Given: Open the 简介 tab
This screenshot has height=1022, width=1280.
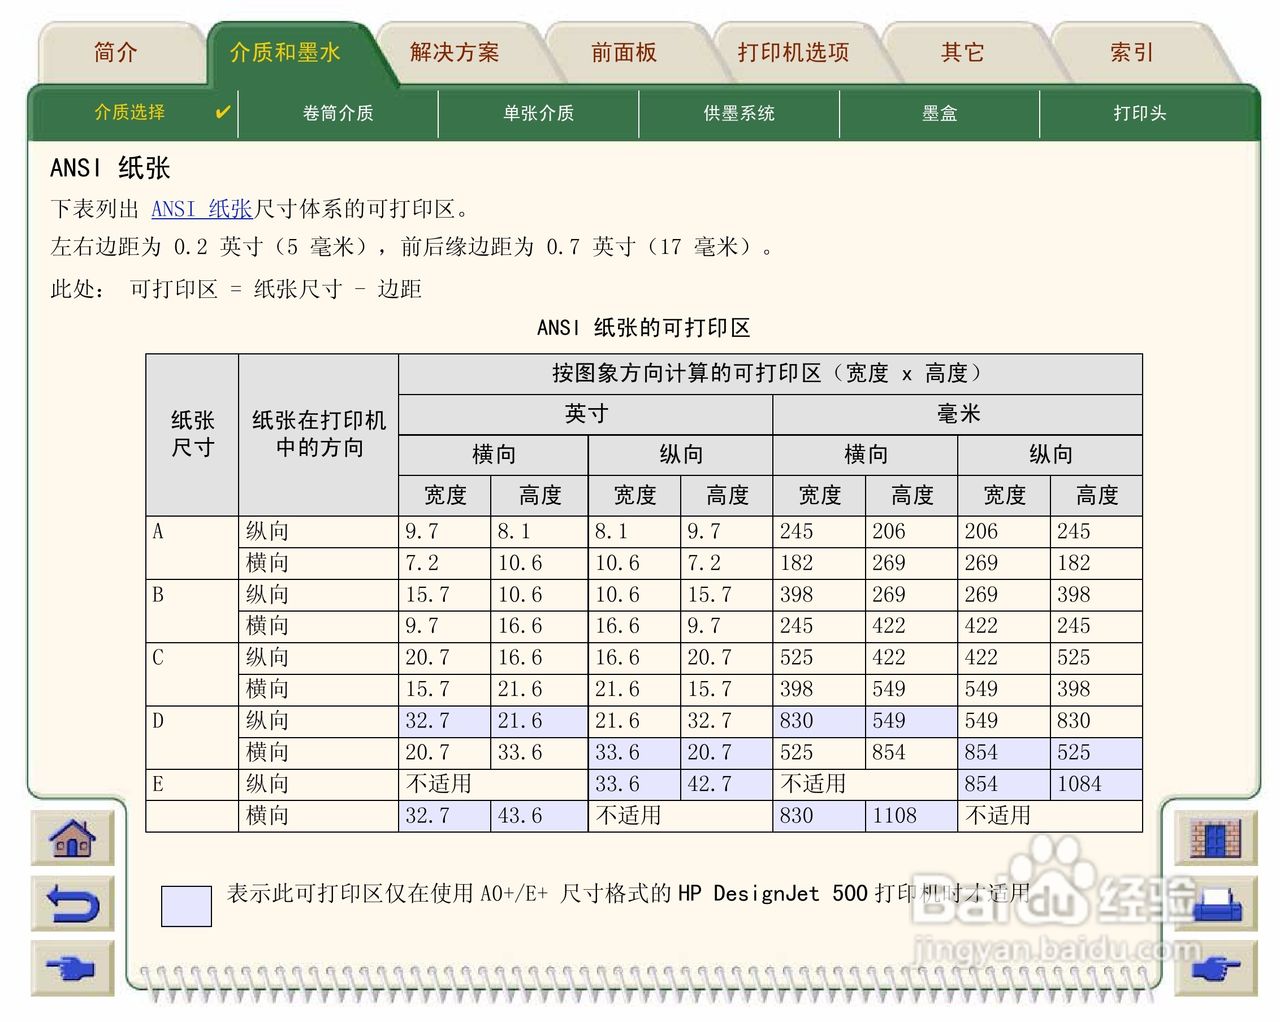Looking at the screenshot, I should (116, 53).
